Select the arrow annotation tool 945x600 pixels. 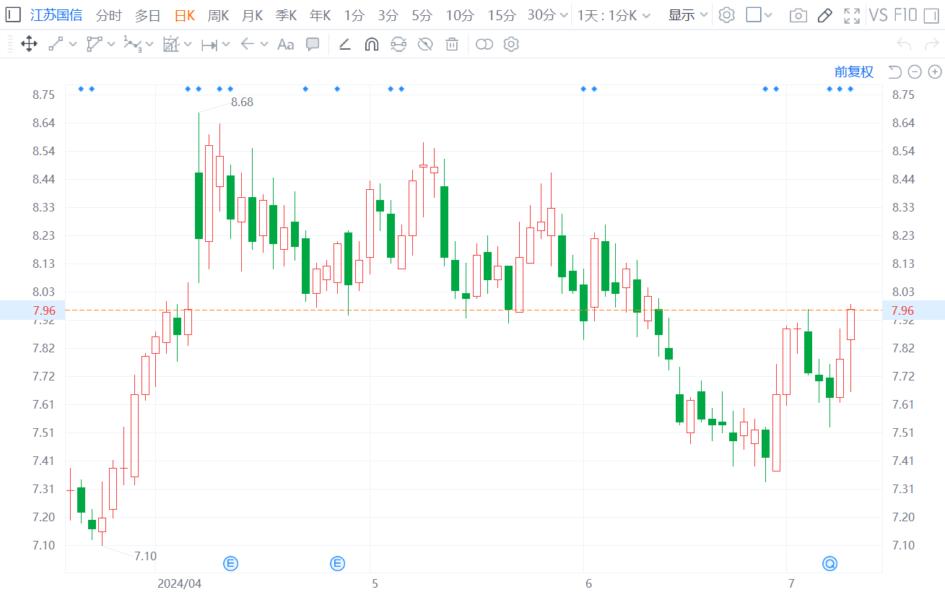click(x=247, y=44)
